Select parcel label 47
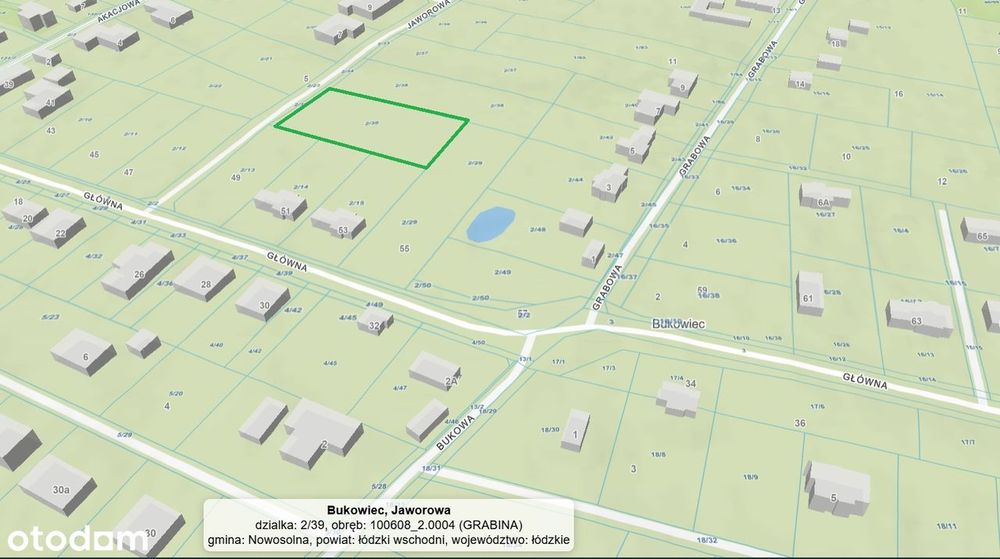Viewport: 1000px width, 559px height. (128, 173)
